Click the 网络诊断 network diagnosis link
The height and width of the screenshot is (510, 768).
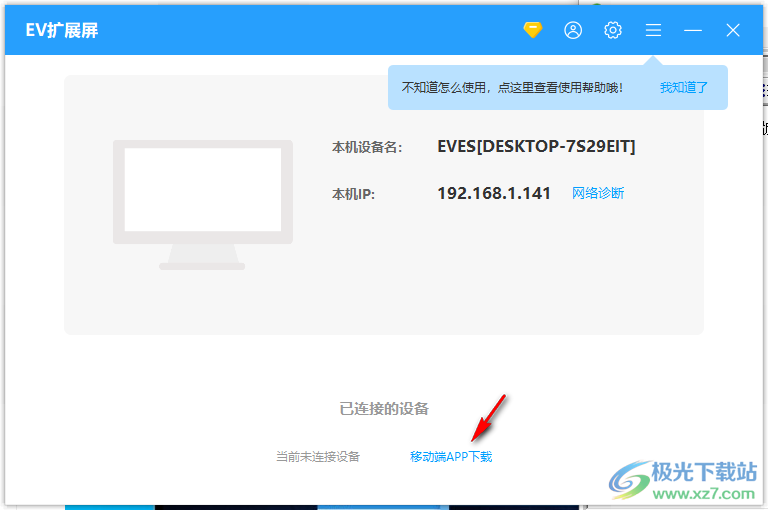click(598, 193)
